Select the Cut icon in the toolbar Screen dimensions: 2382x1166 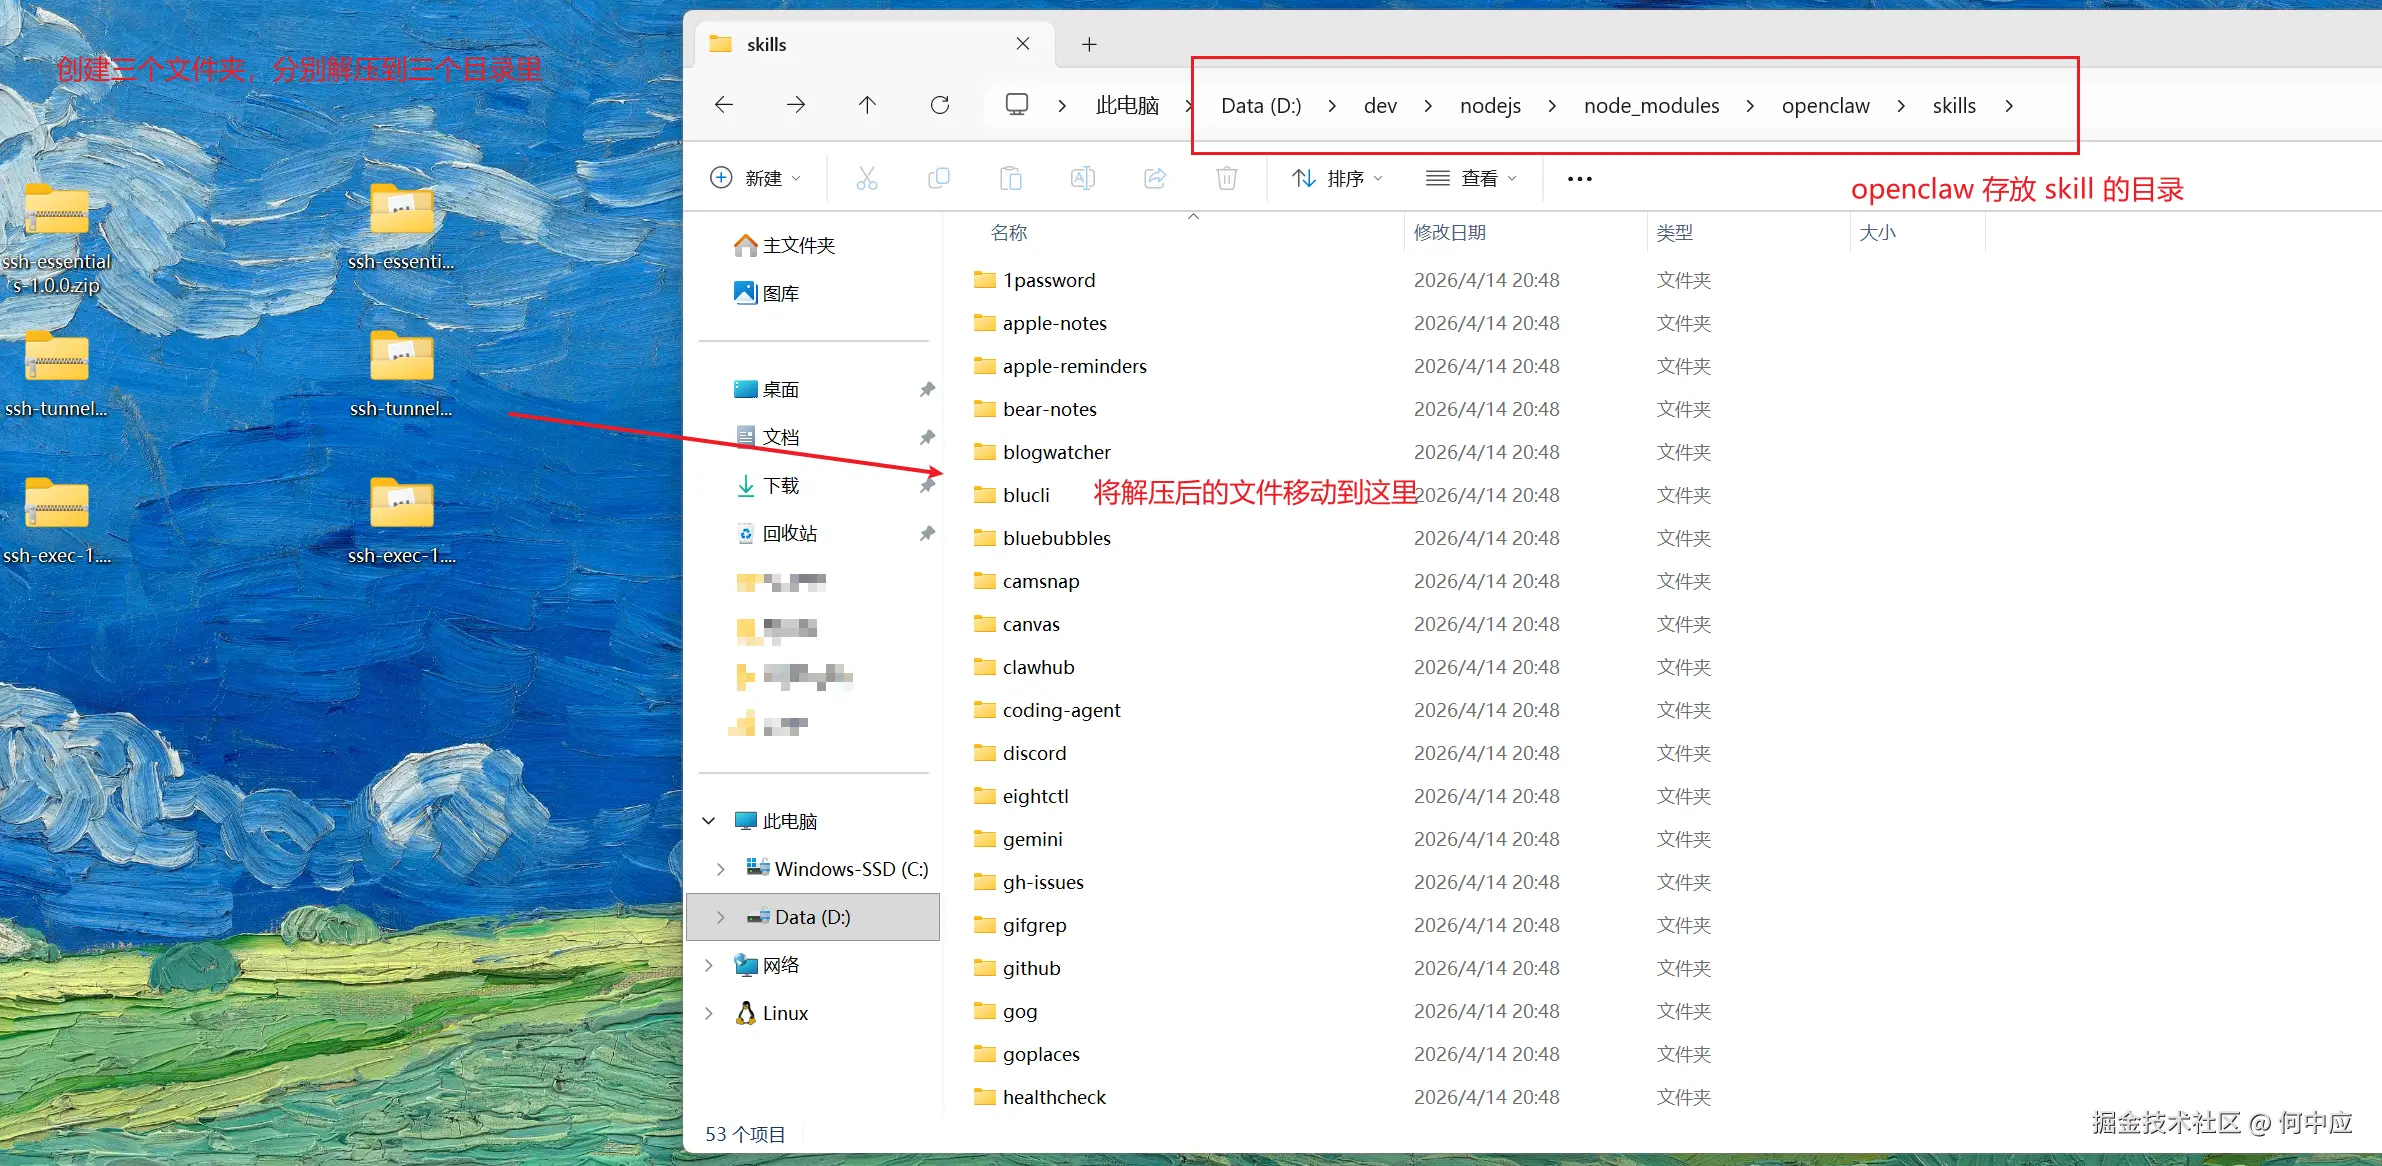(x=866, y=178)
